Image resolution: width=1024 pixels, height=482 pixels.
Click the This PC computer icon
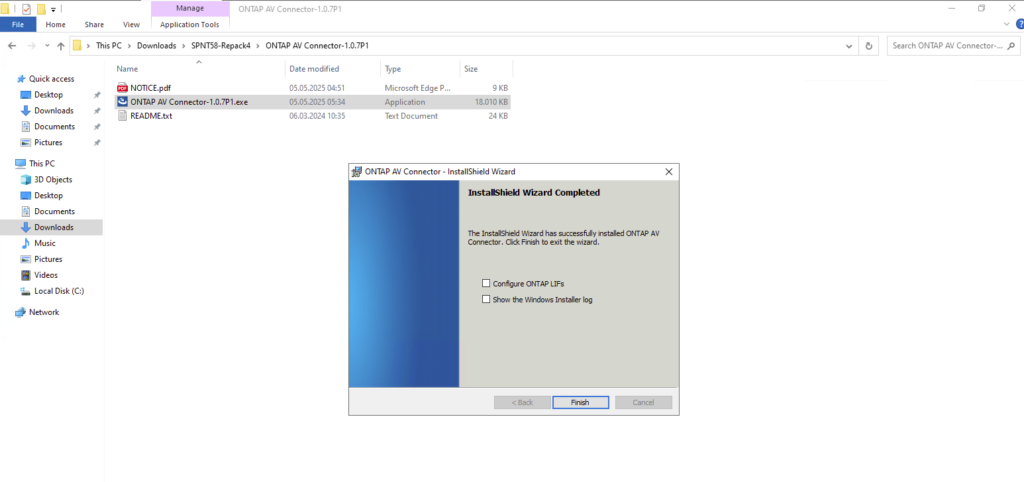[x=20, y=163]
